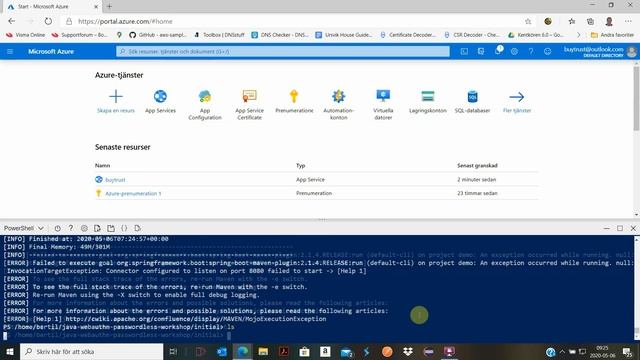Close the Cloud Shell panel
This screenshot has width=640, height=360.
tap(633, 228)
